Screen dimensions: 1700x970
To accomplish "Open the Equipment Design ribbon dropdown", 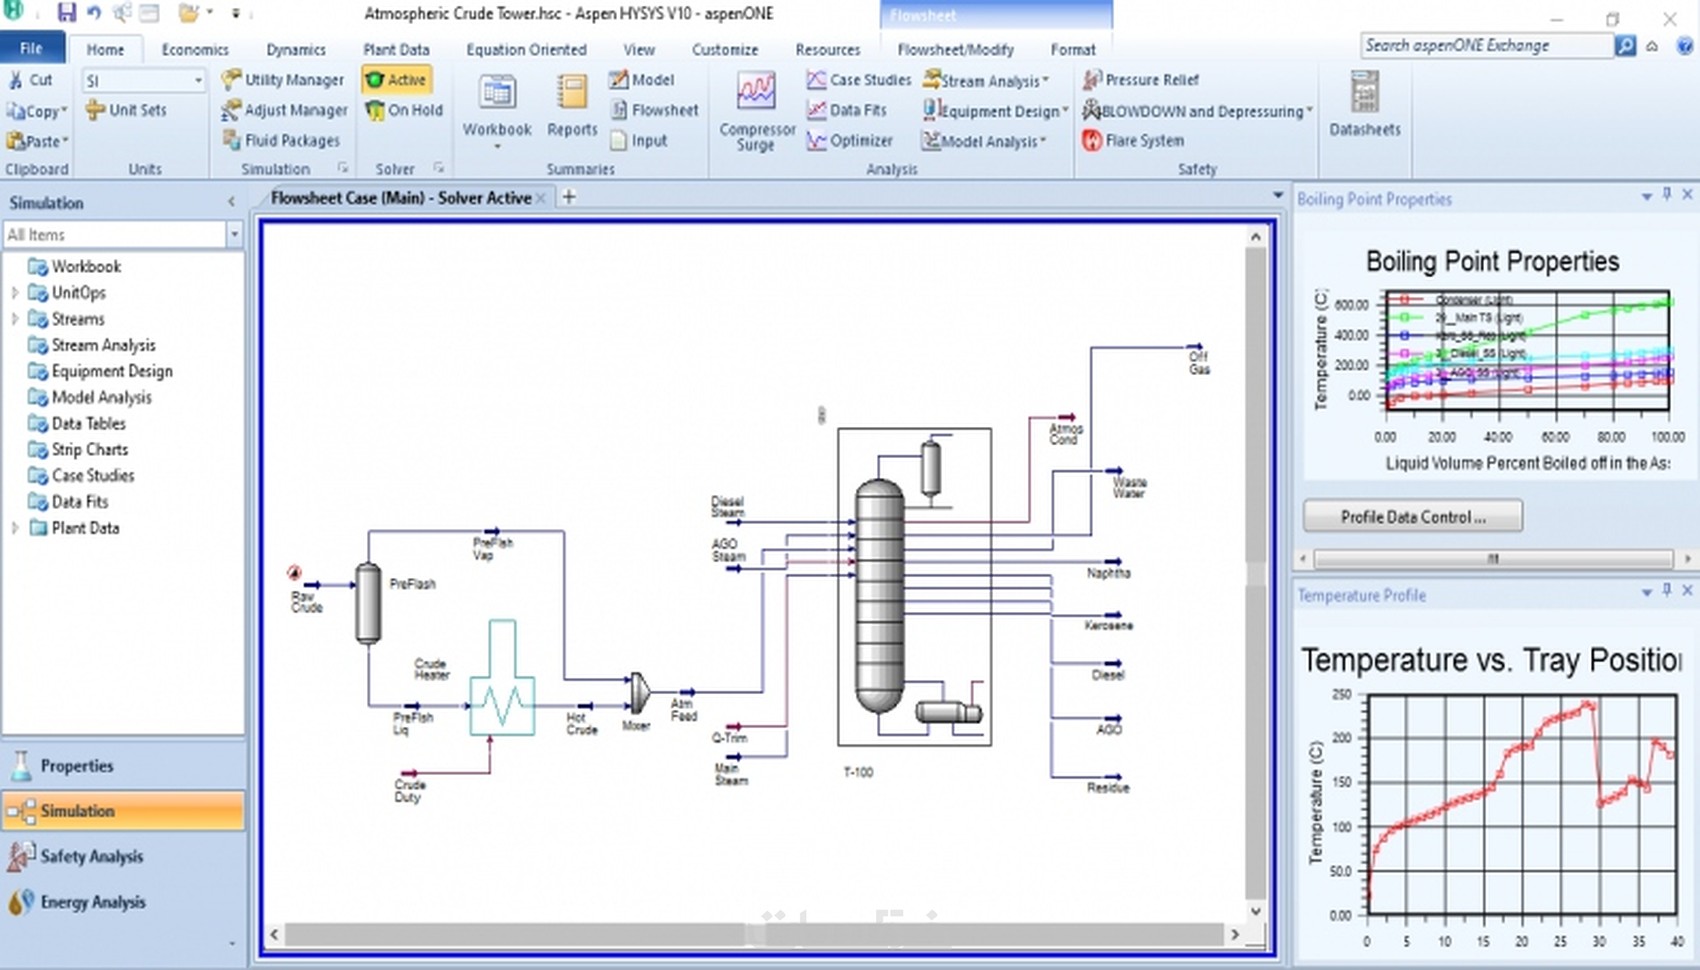I will click(996, 110).
